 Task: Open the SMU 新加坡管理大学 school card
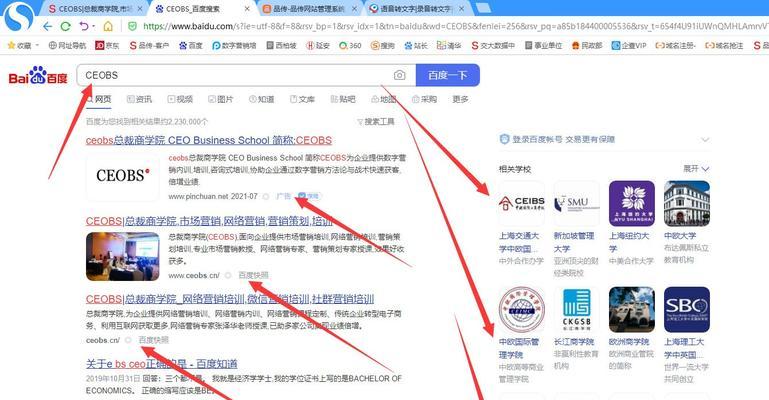pyautogui.click(x=577, y=228)
